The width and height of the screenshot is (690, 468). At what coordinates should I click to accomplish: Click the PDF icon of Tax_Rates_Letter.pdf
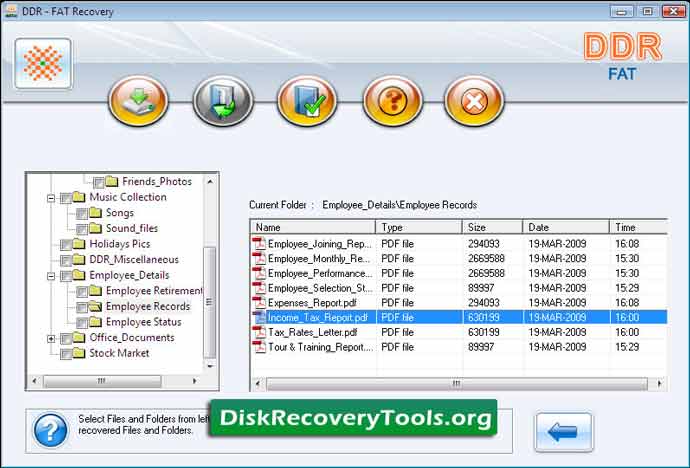[259, 332]
